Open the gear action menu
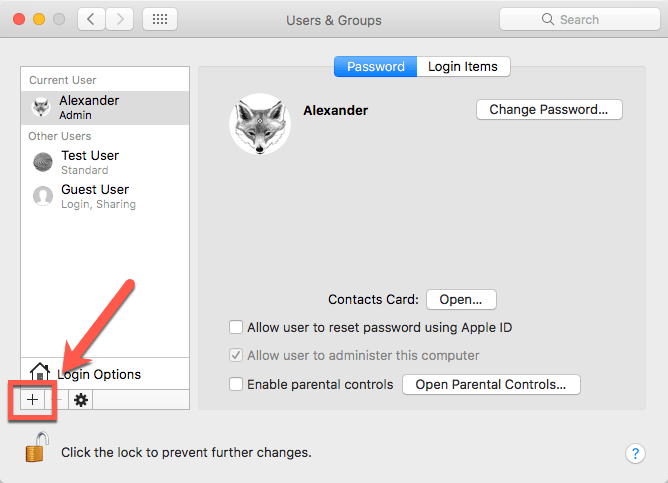The image size is (668, 483). pos(81,399)
